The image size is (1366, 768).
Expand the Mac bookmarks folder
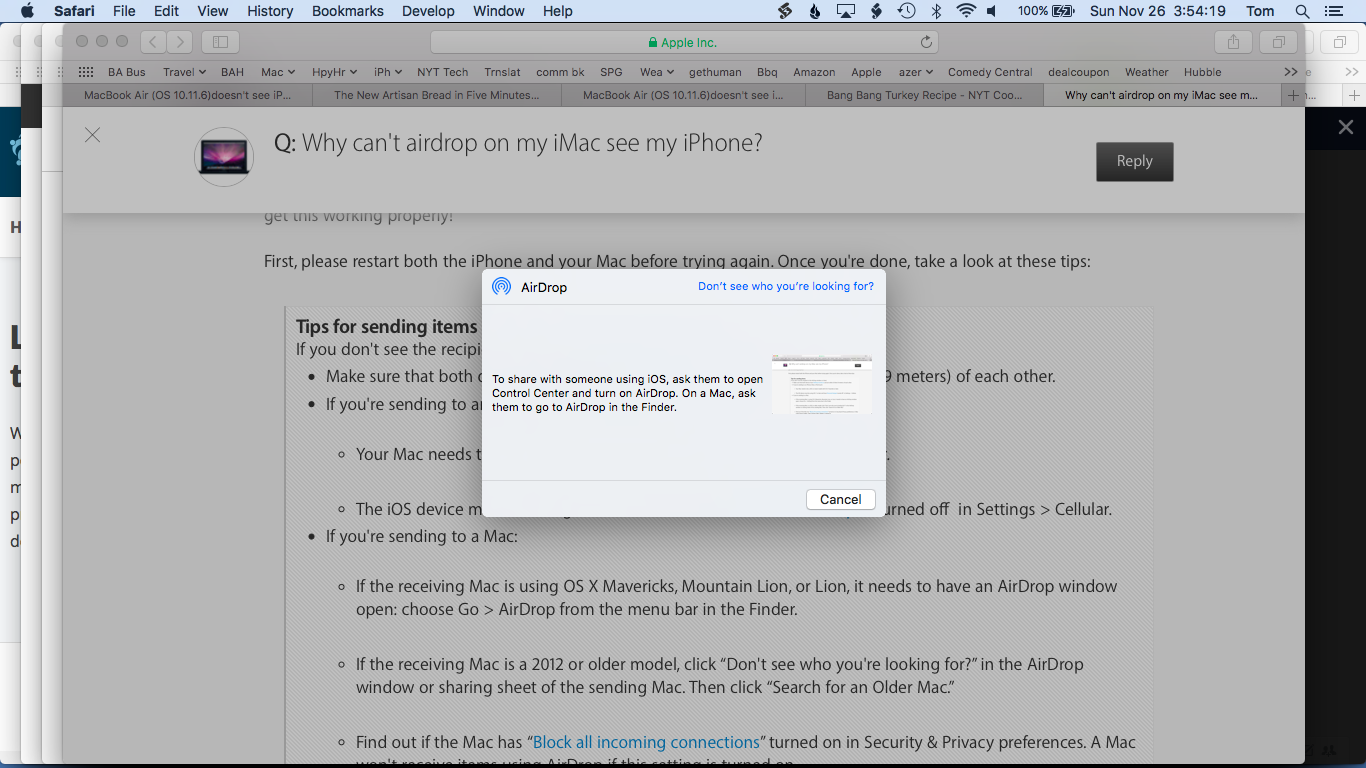pyautogui.click(x=278, y=72)
